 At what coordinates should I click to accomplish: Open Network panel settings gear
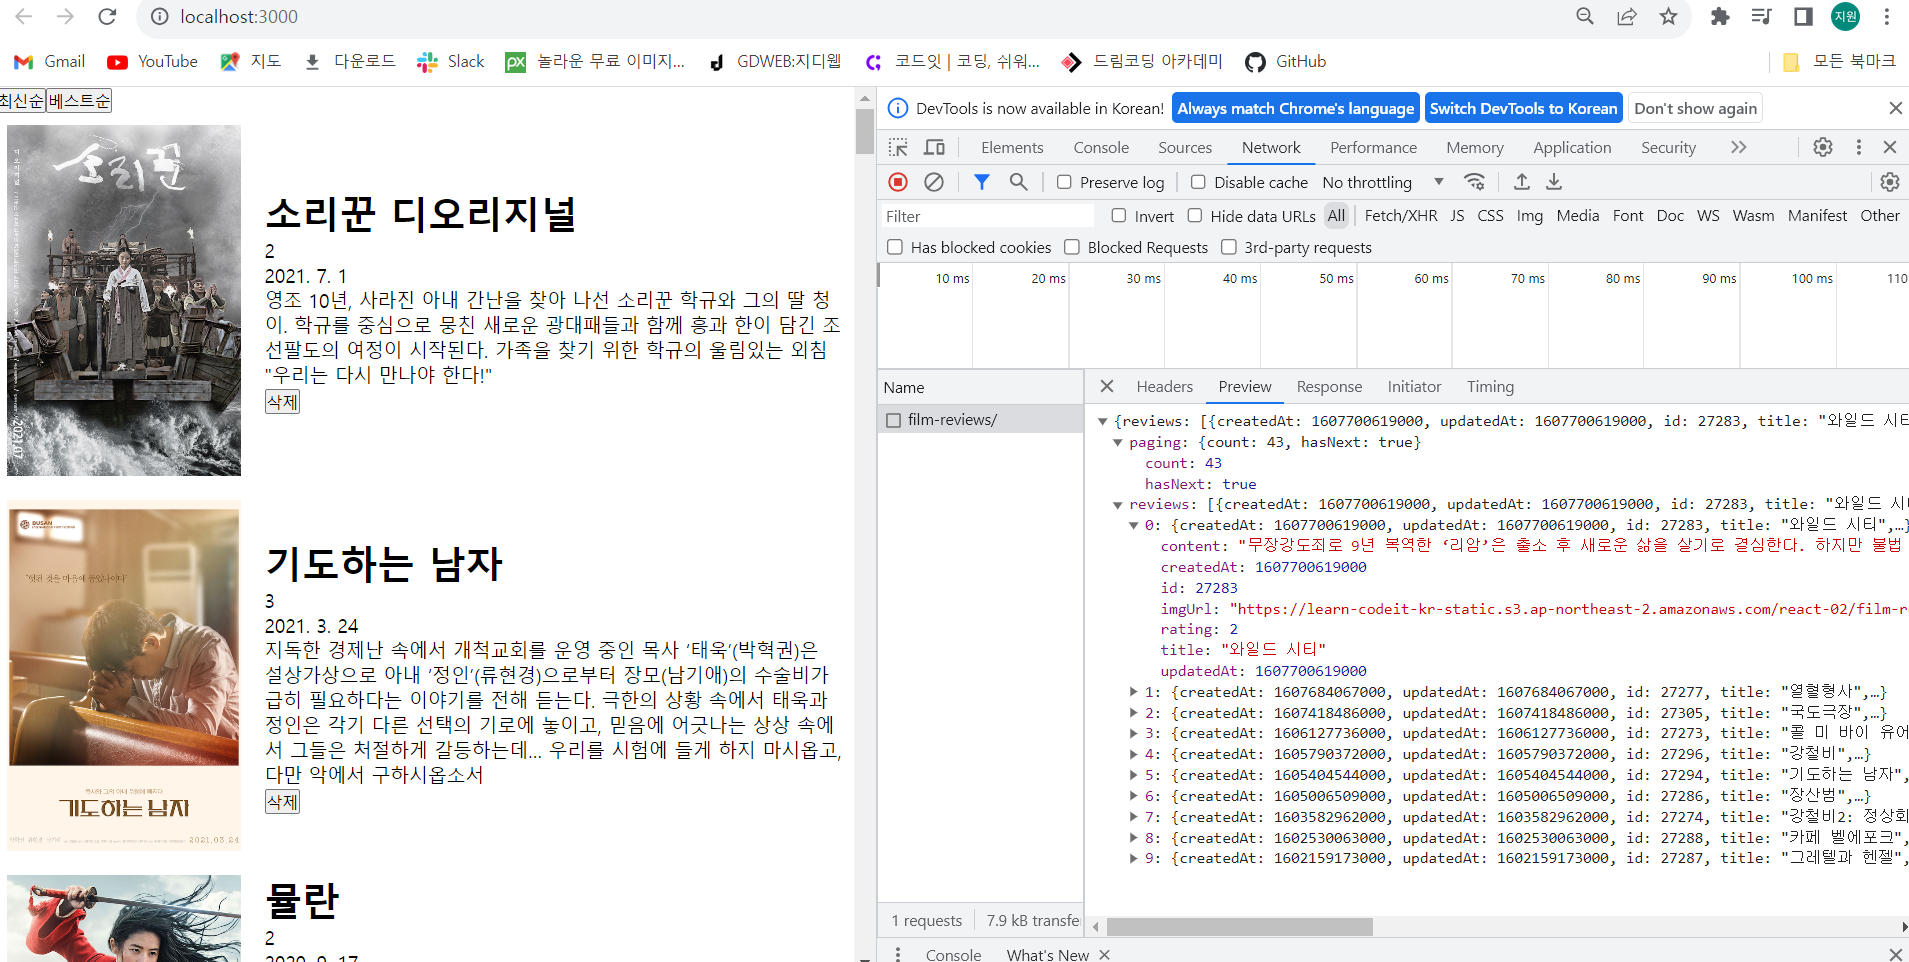1889,182
